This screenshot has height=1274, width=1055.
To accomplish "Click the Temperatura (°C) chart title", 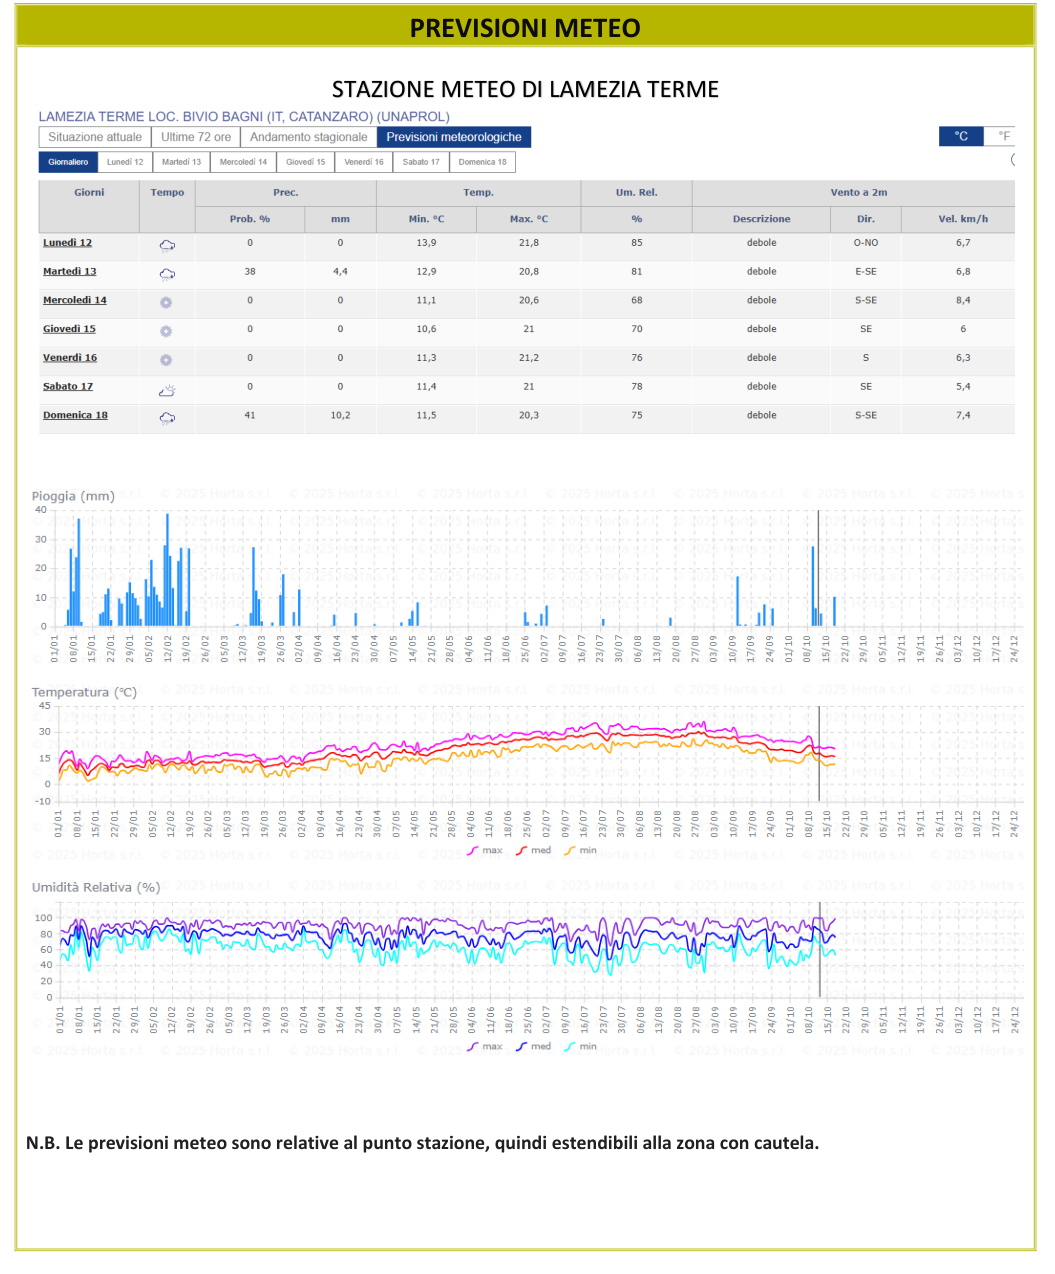I will tap(84, 692).
